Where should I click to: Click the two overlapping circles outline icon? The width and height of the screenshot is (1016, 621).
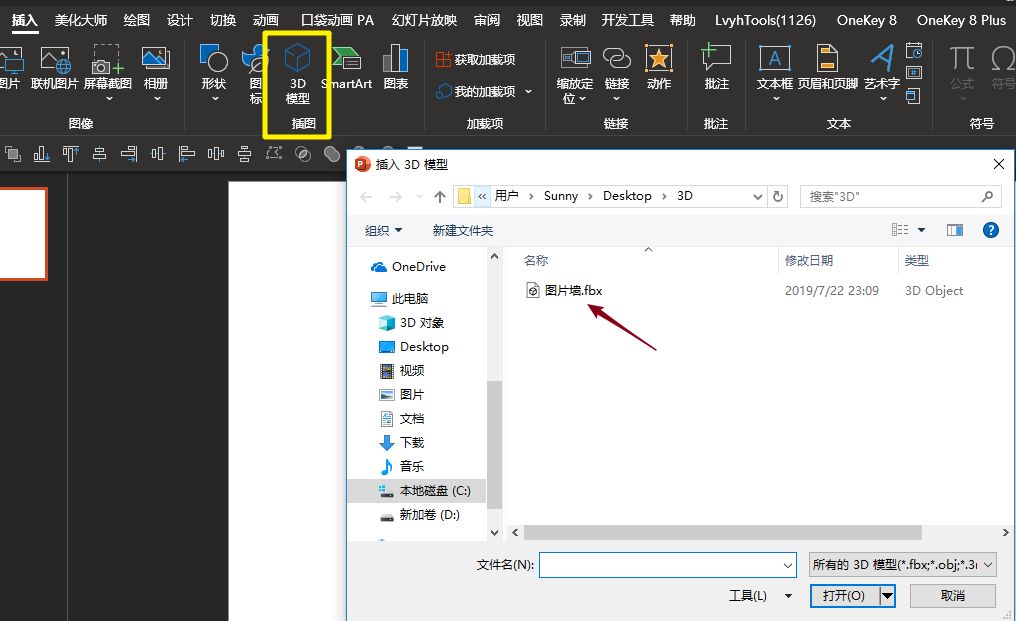(x=303, y=154)
